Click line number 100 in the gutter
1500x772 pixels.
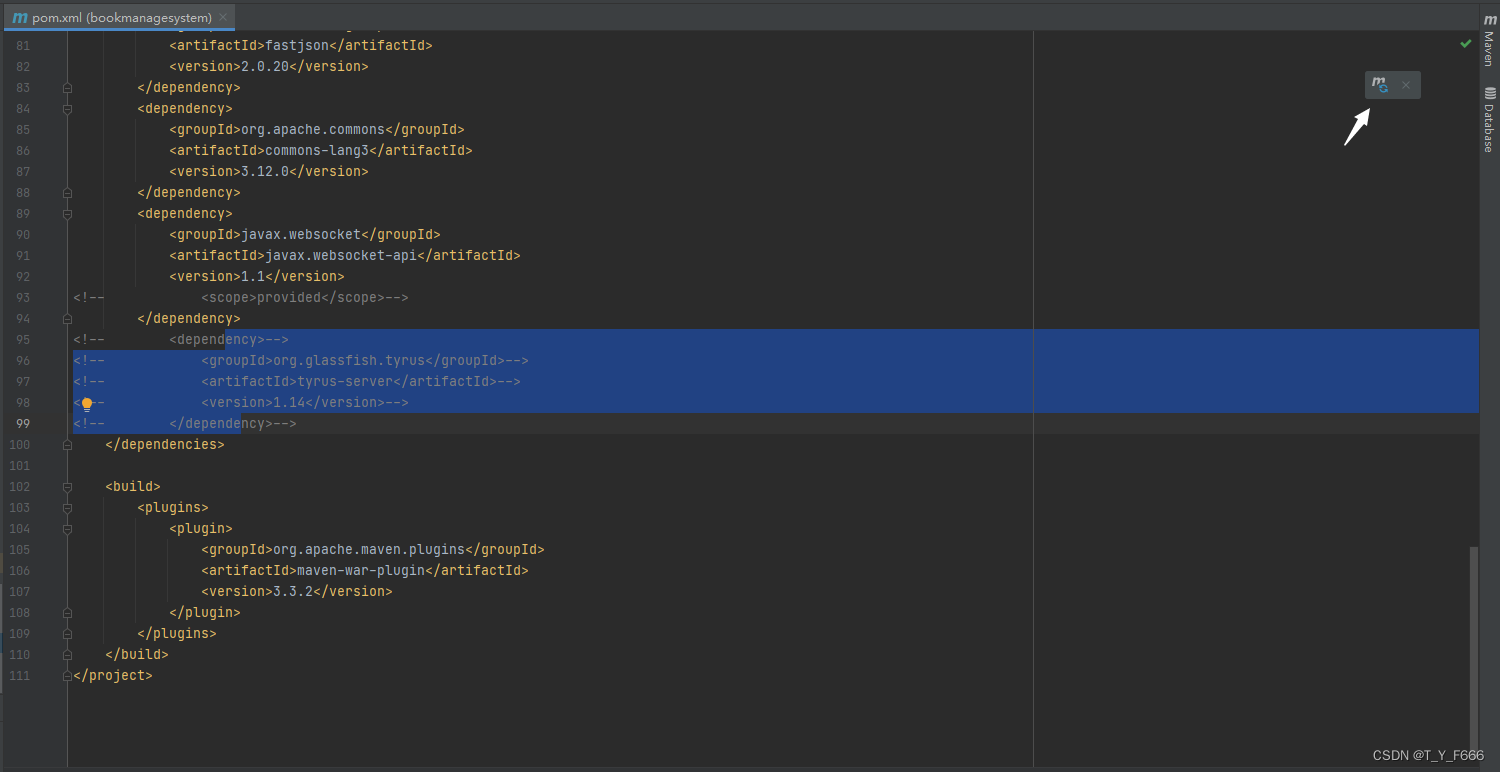19,444
